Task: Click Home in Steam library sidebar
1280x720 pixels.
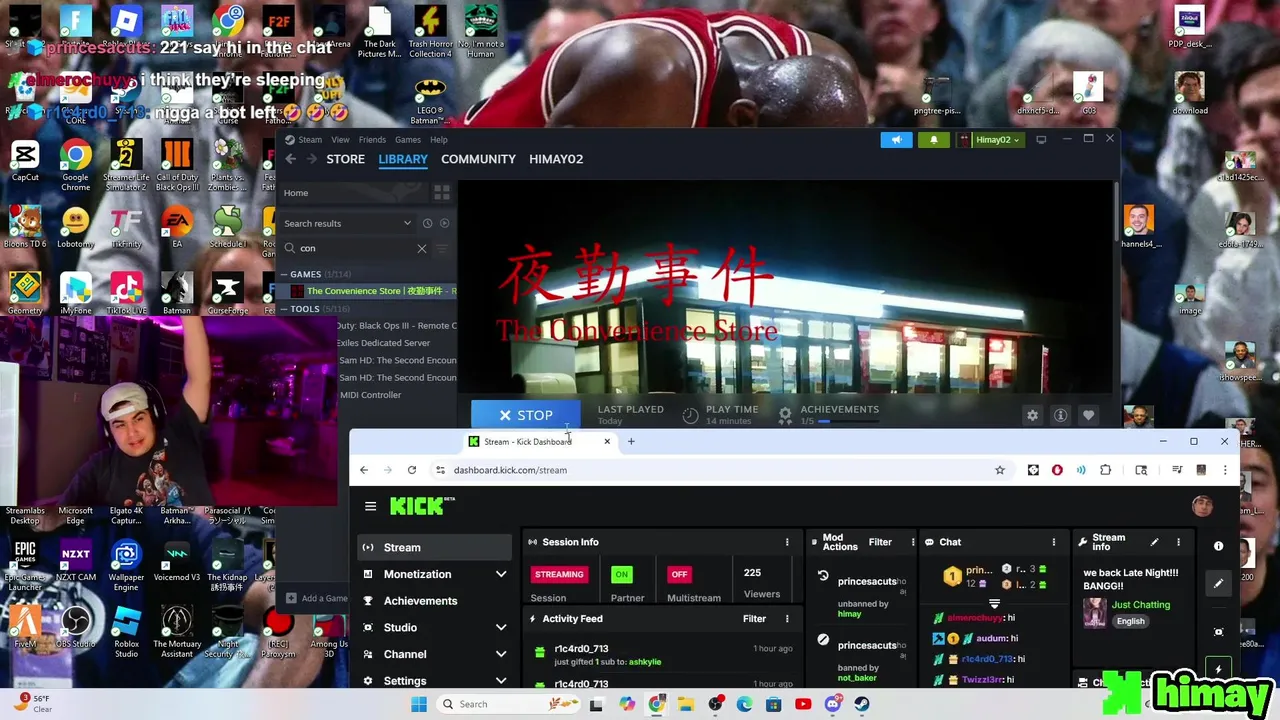Action: coord(296,193)
